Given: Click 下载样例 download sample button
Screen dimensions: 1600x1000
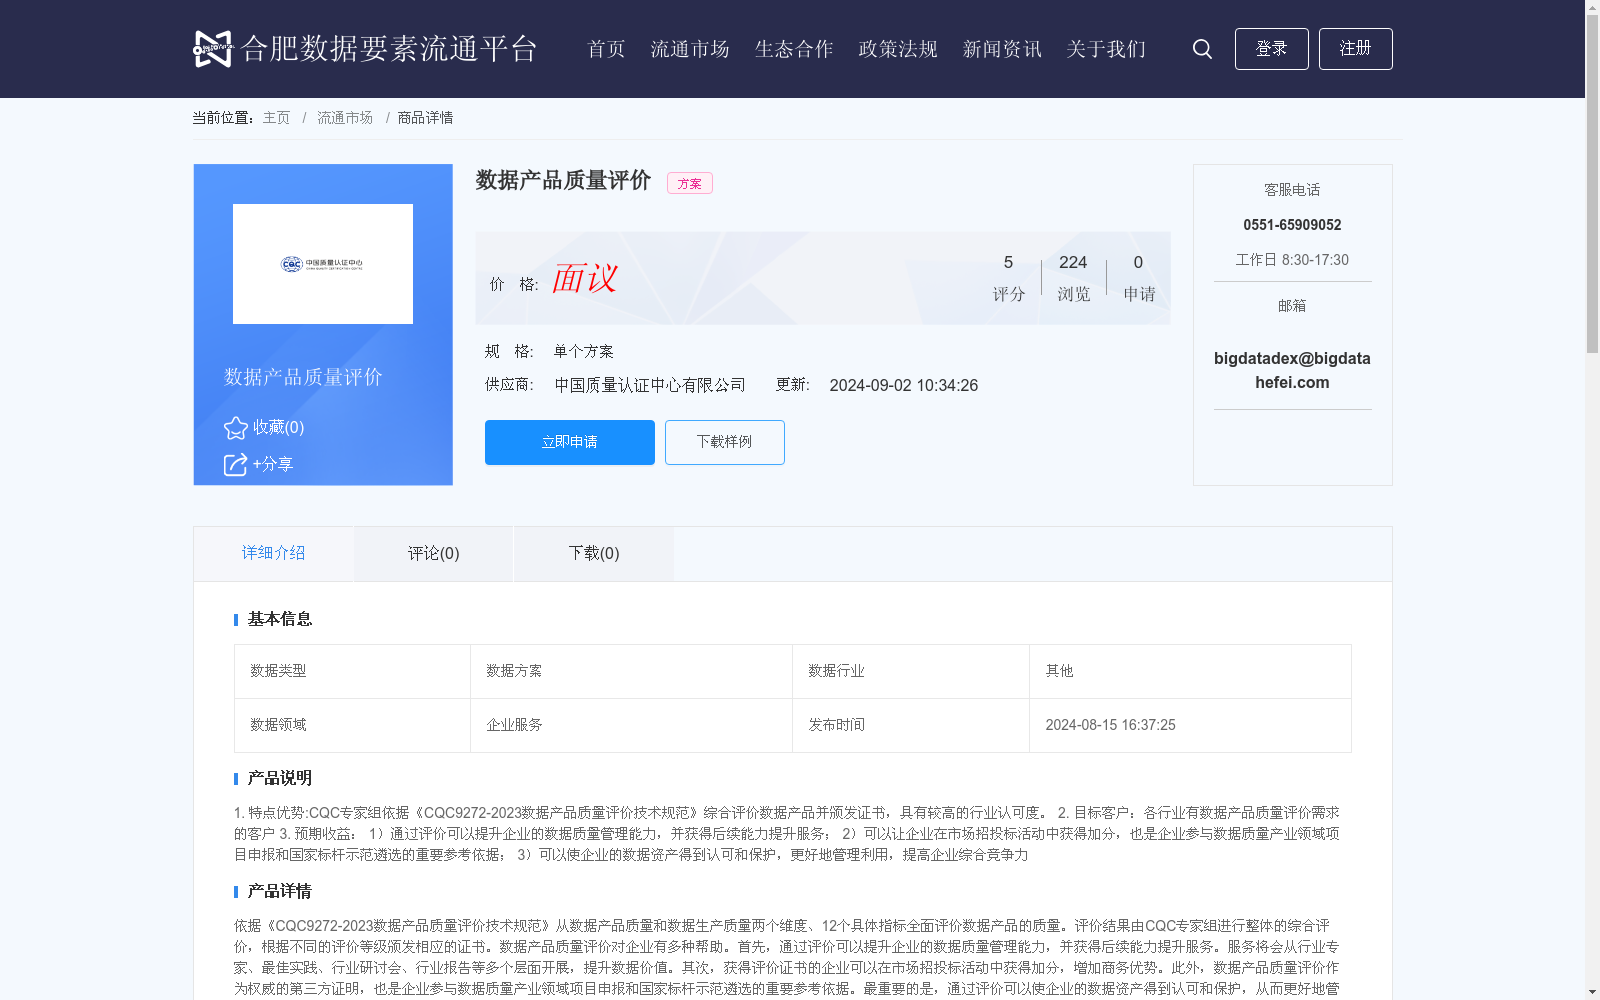Looking at the screenshot, I should (x=725, y=442).
